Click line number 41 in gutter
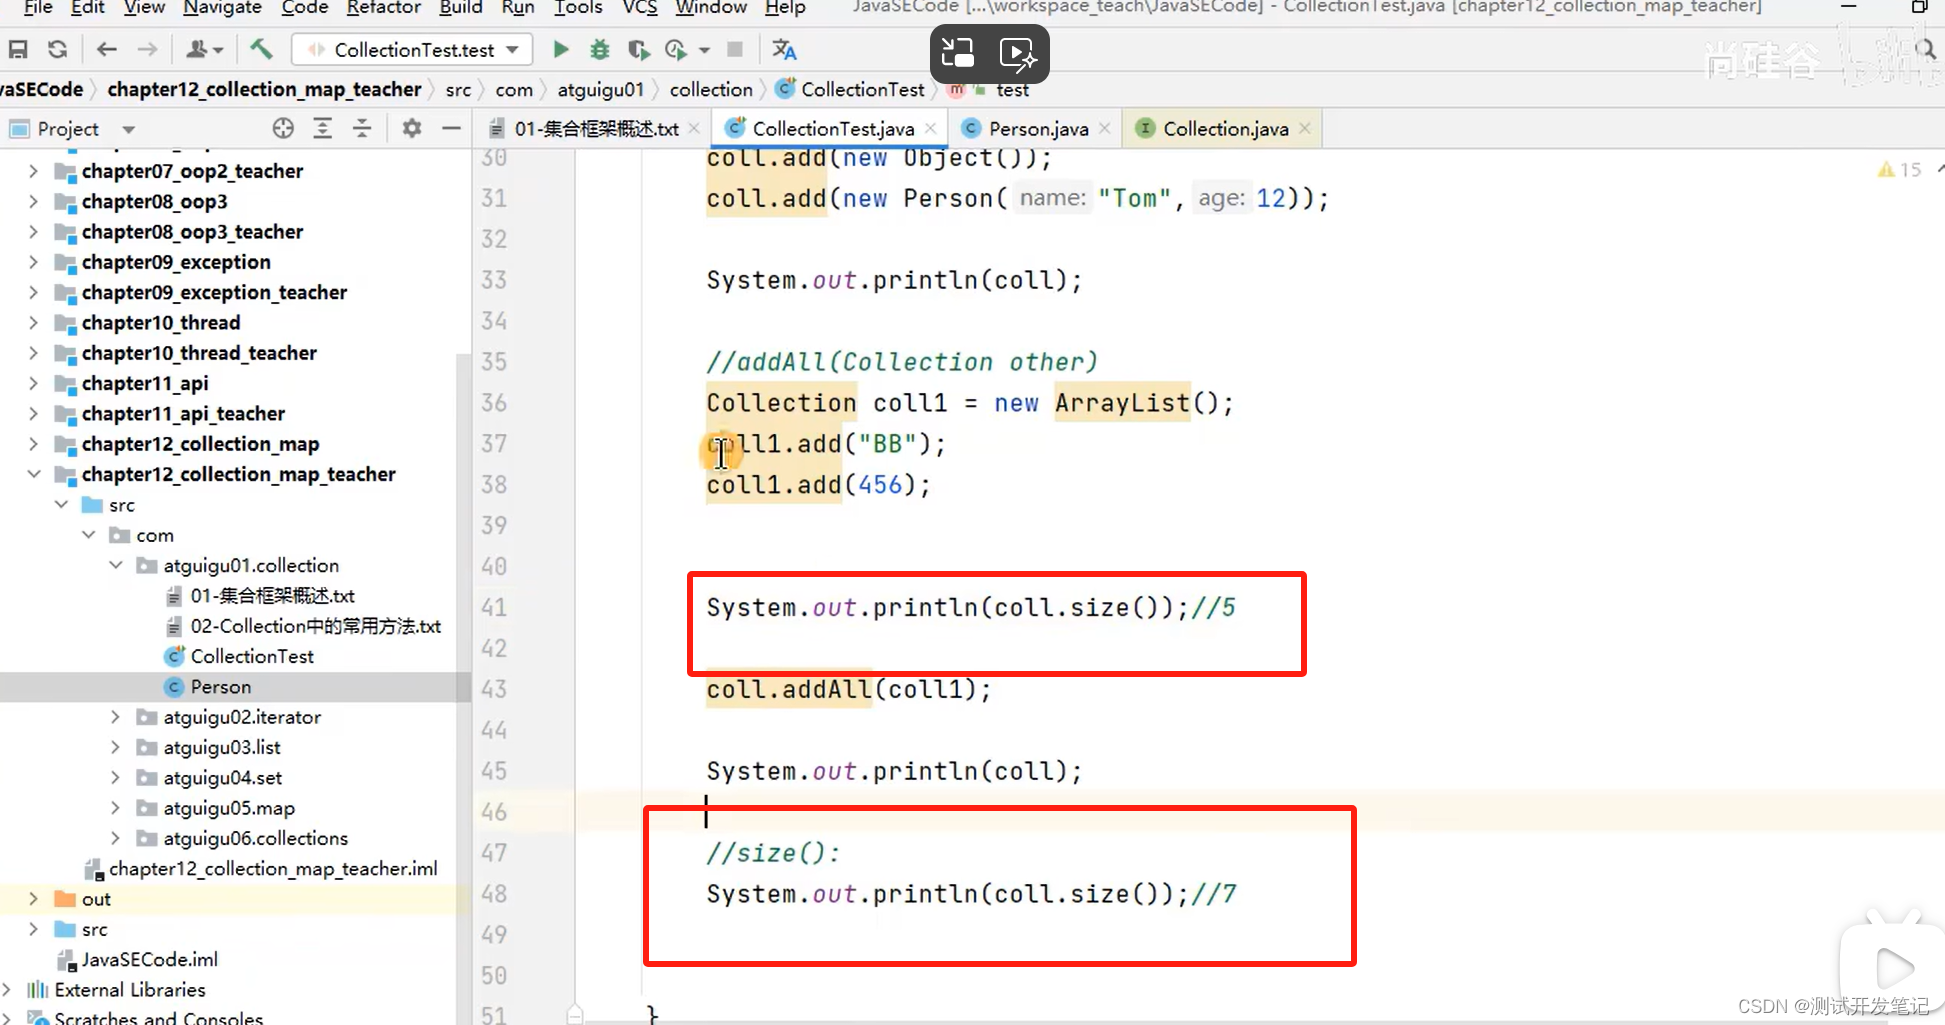This screenshot has height=1025, width=1945. (494, 607)
